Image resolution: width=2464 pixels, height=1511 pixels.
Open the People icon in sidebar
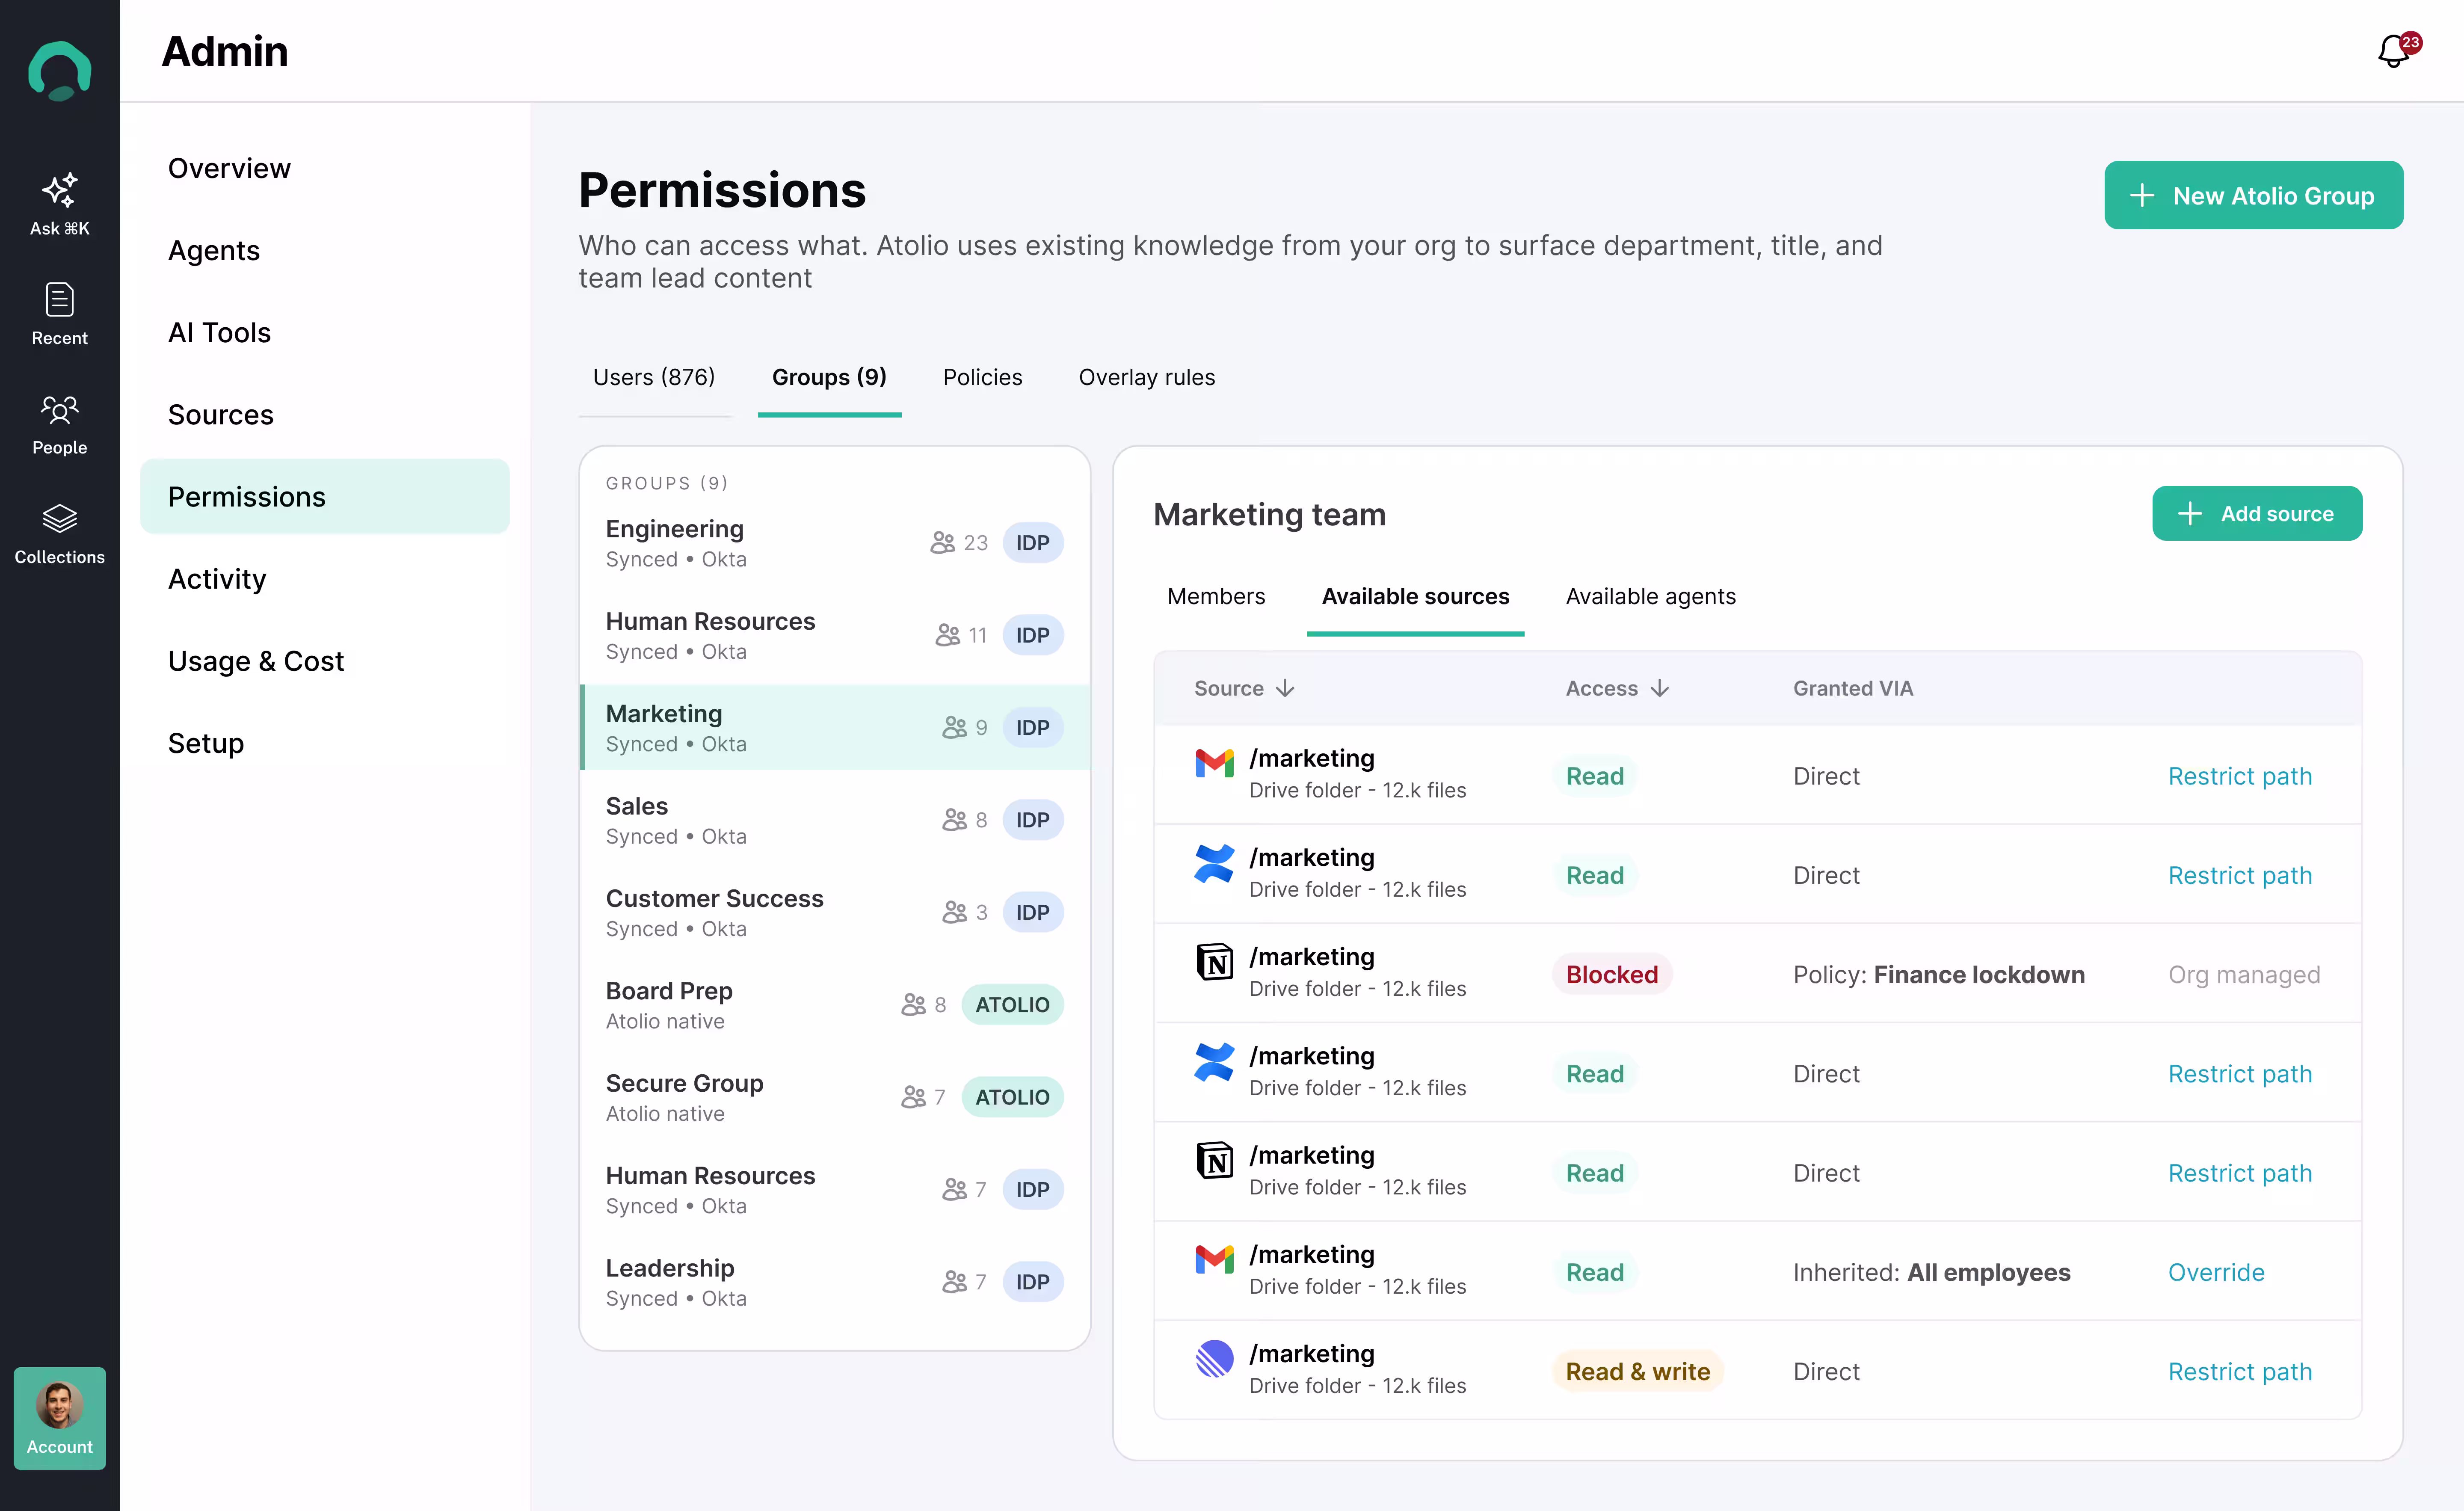click(x=60, y=409)
